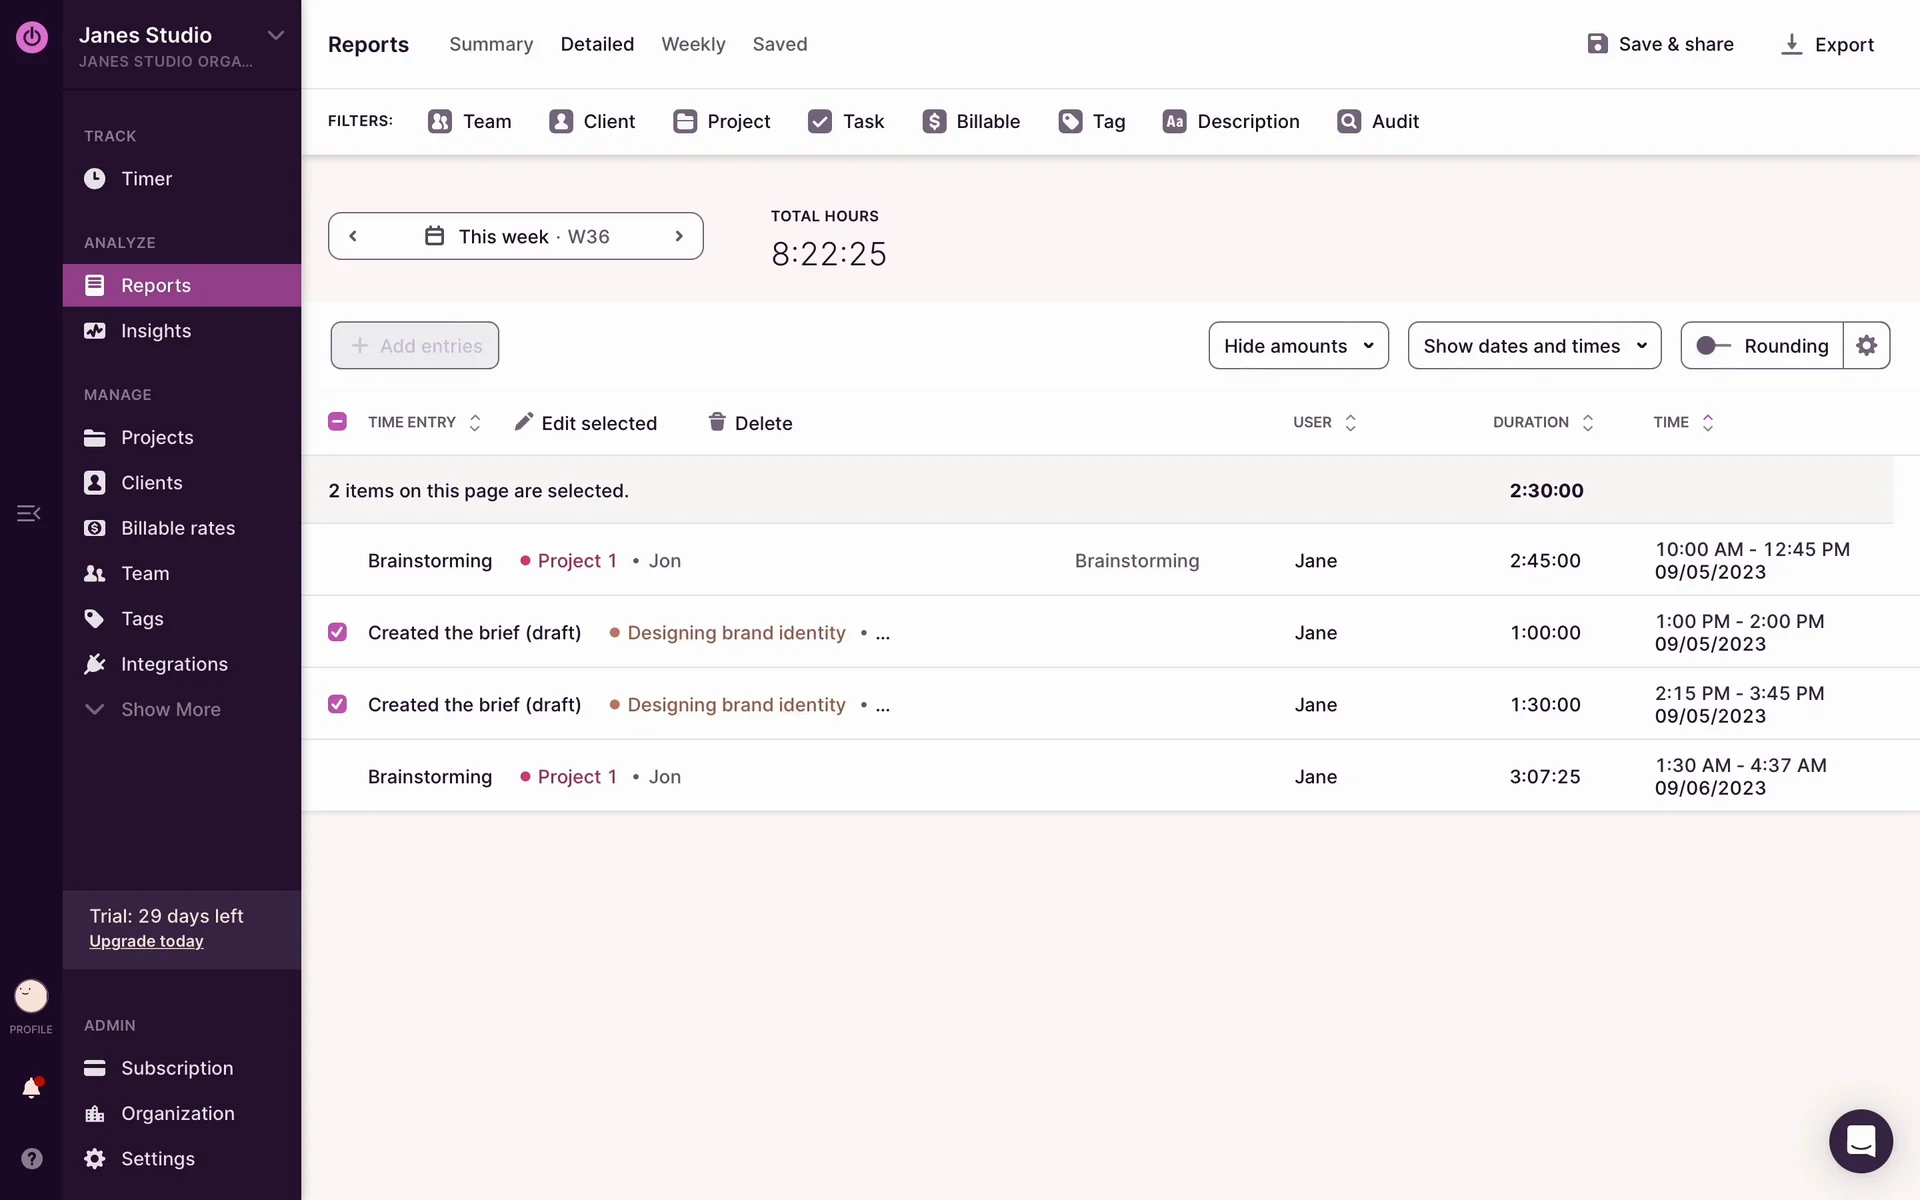Viewport: 1920px width, 1200px height.
Task: Click the Toggl power logo
Action: [31, 37]
